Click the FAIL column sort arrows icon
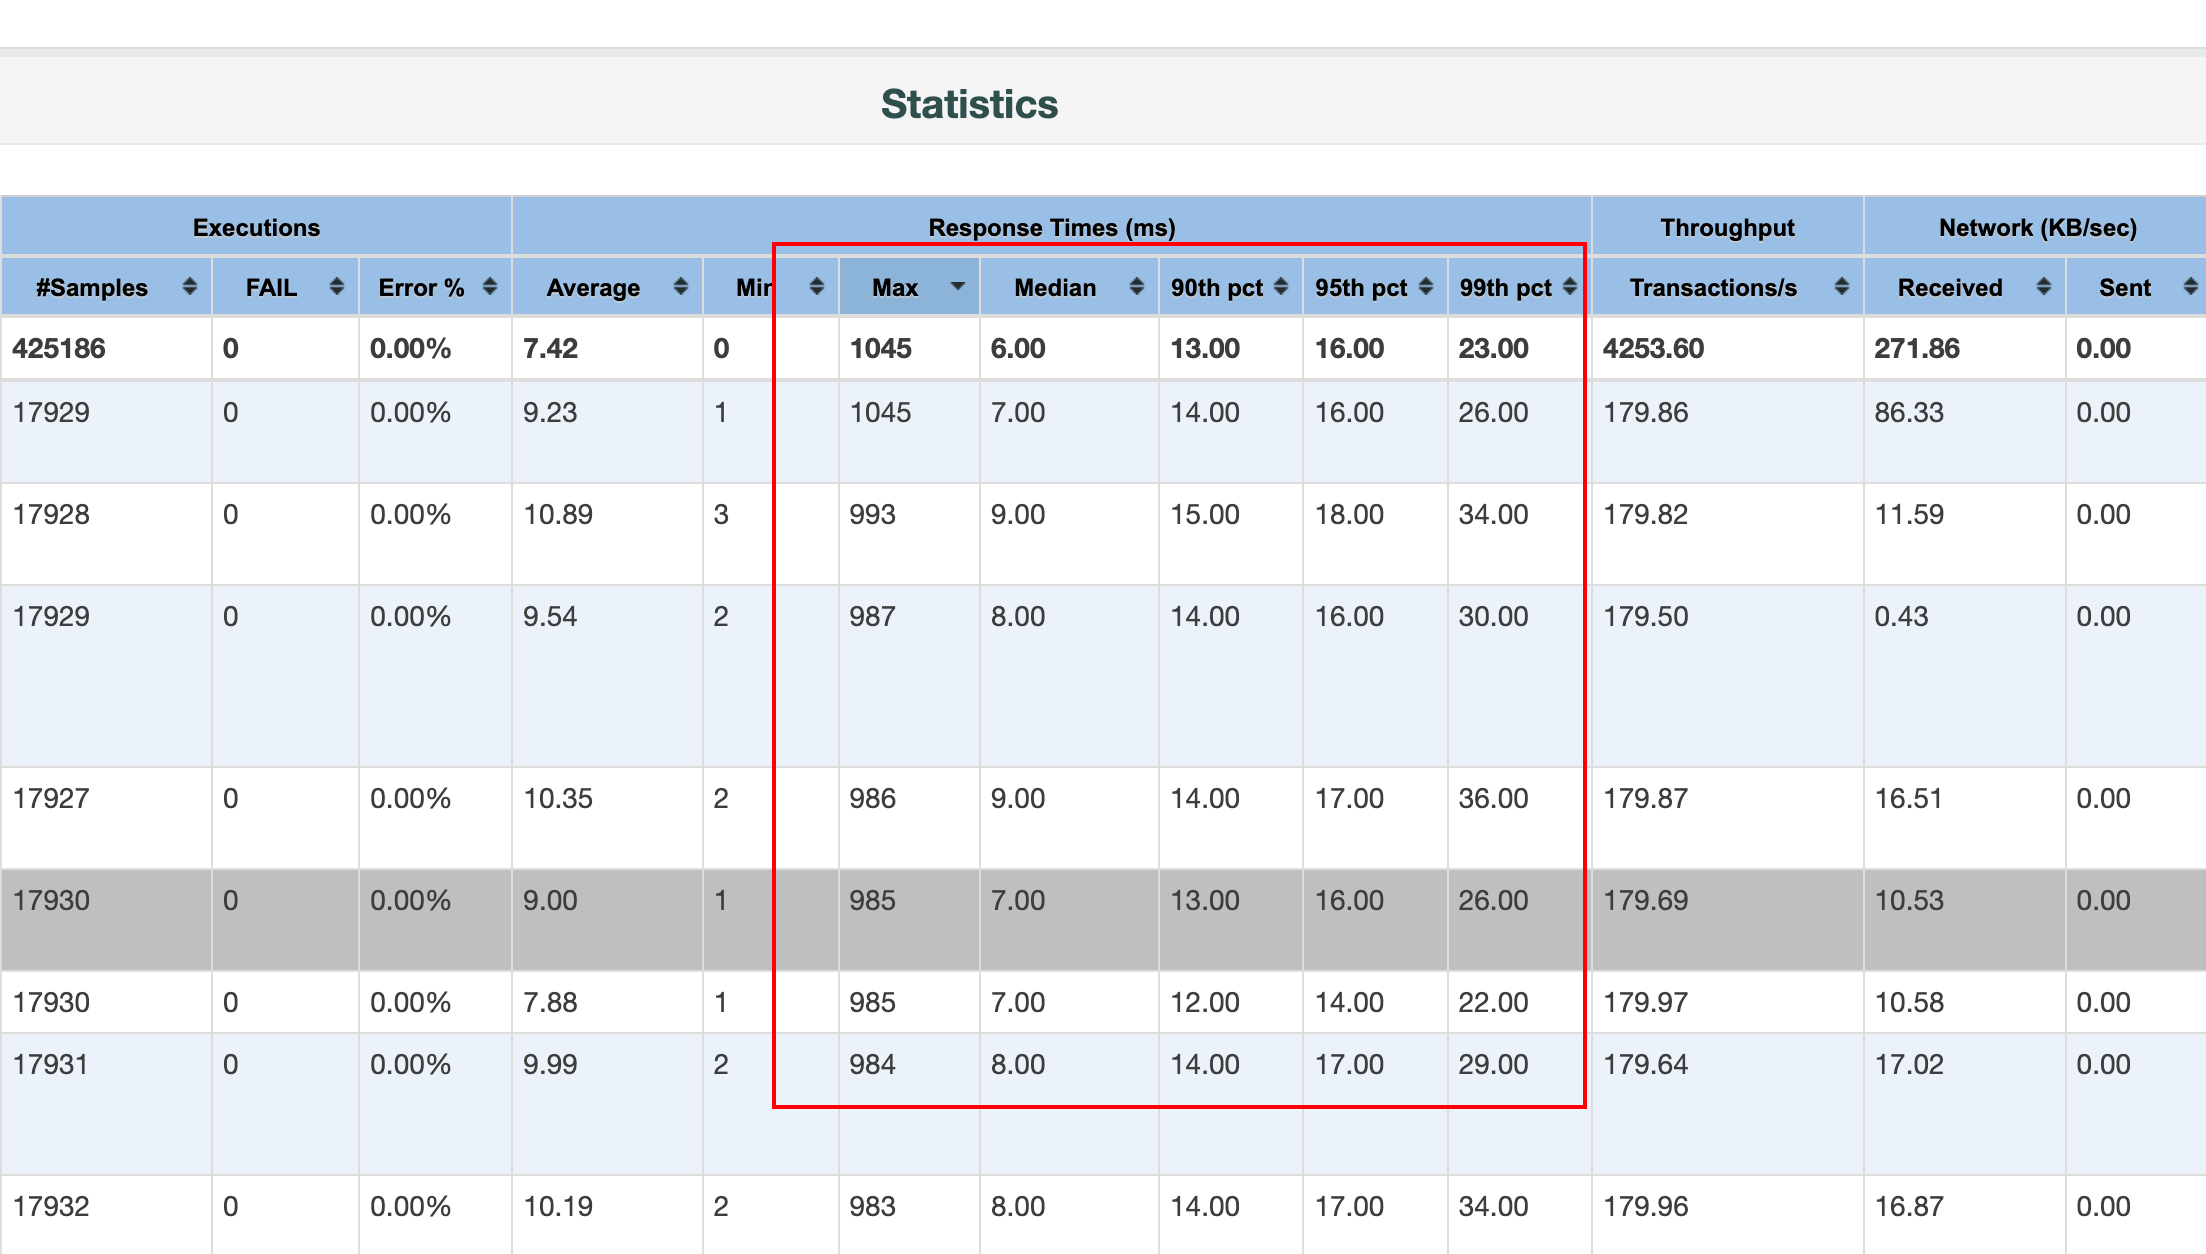 click(x=336, y=287)
